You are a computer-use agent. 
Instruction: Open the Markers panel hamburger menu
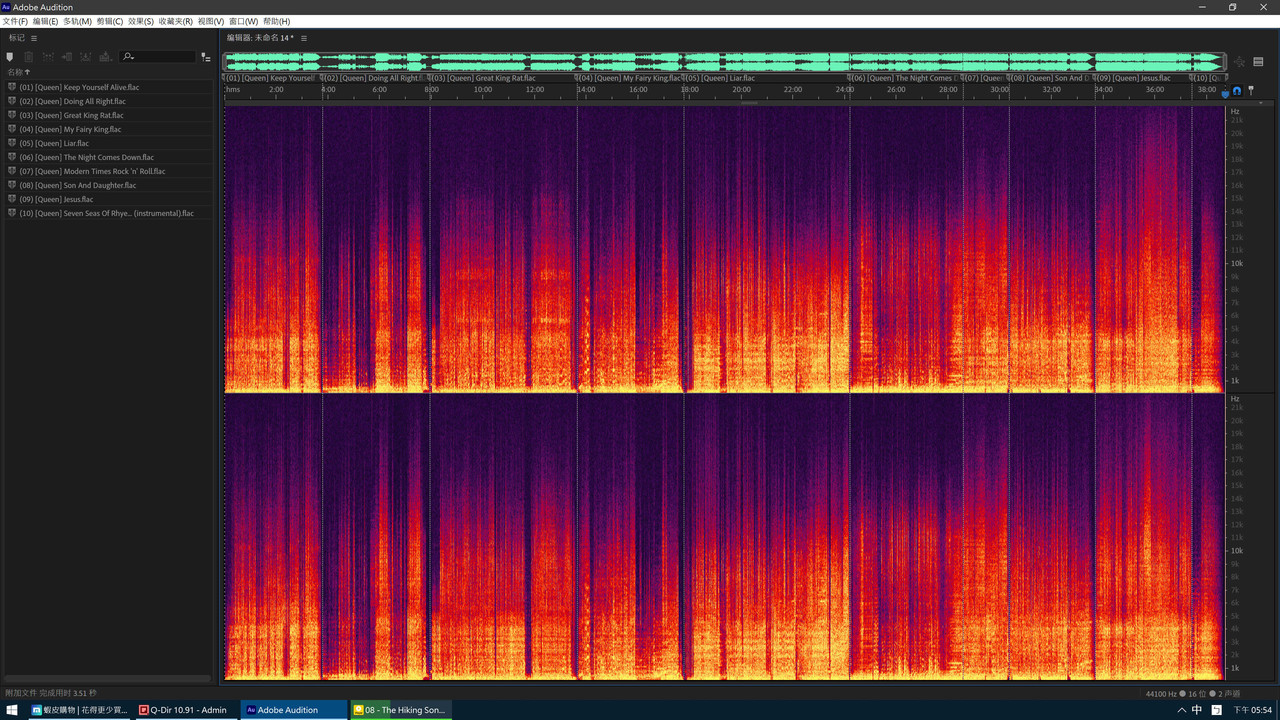pos(33,38)
